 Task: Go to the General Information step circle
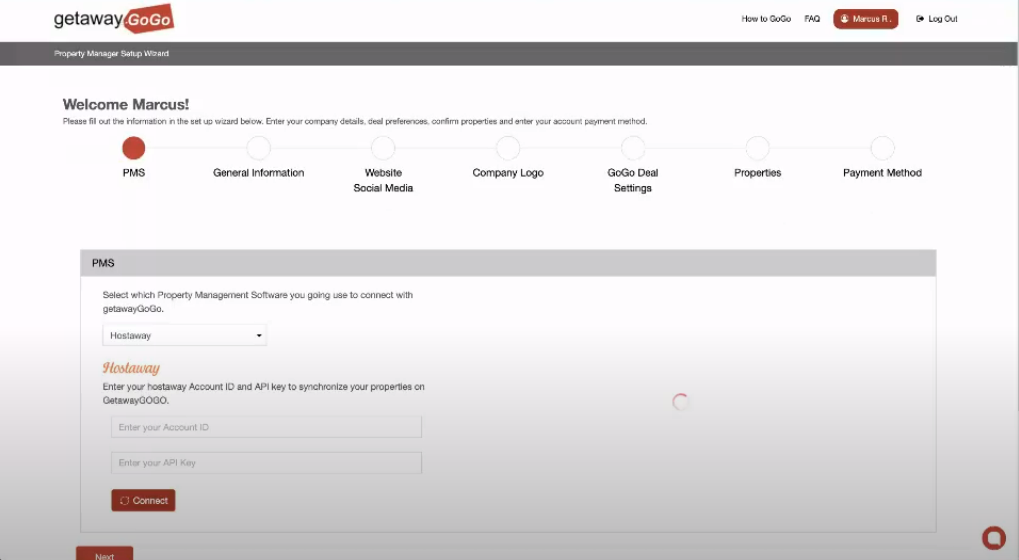click(259, 148)
